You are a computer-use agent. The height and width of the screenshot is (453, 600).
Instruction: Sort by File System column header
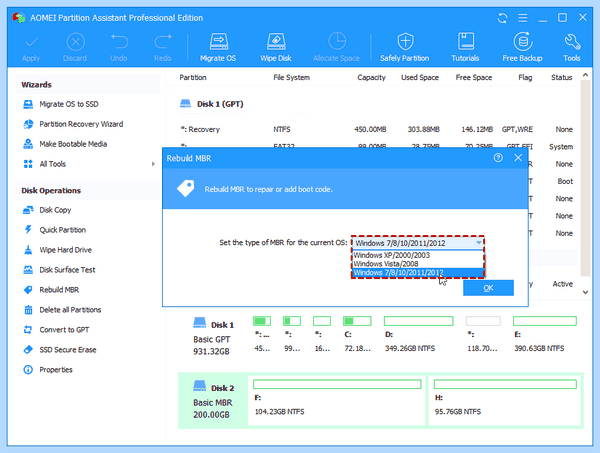tap(292, 77)
